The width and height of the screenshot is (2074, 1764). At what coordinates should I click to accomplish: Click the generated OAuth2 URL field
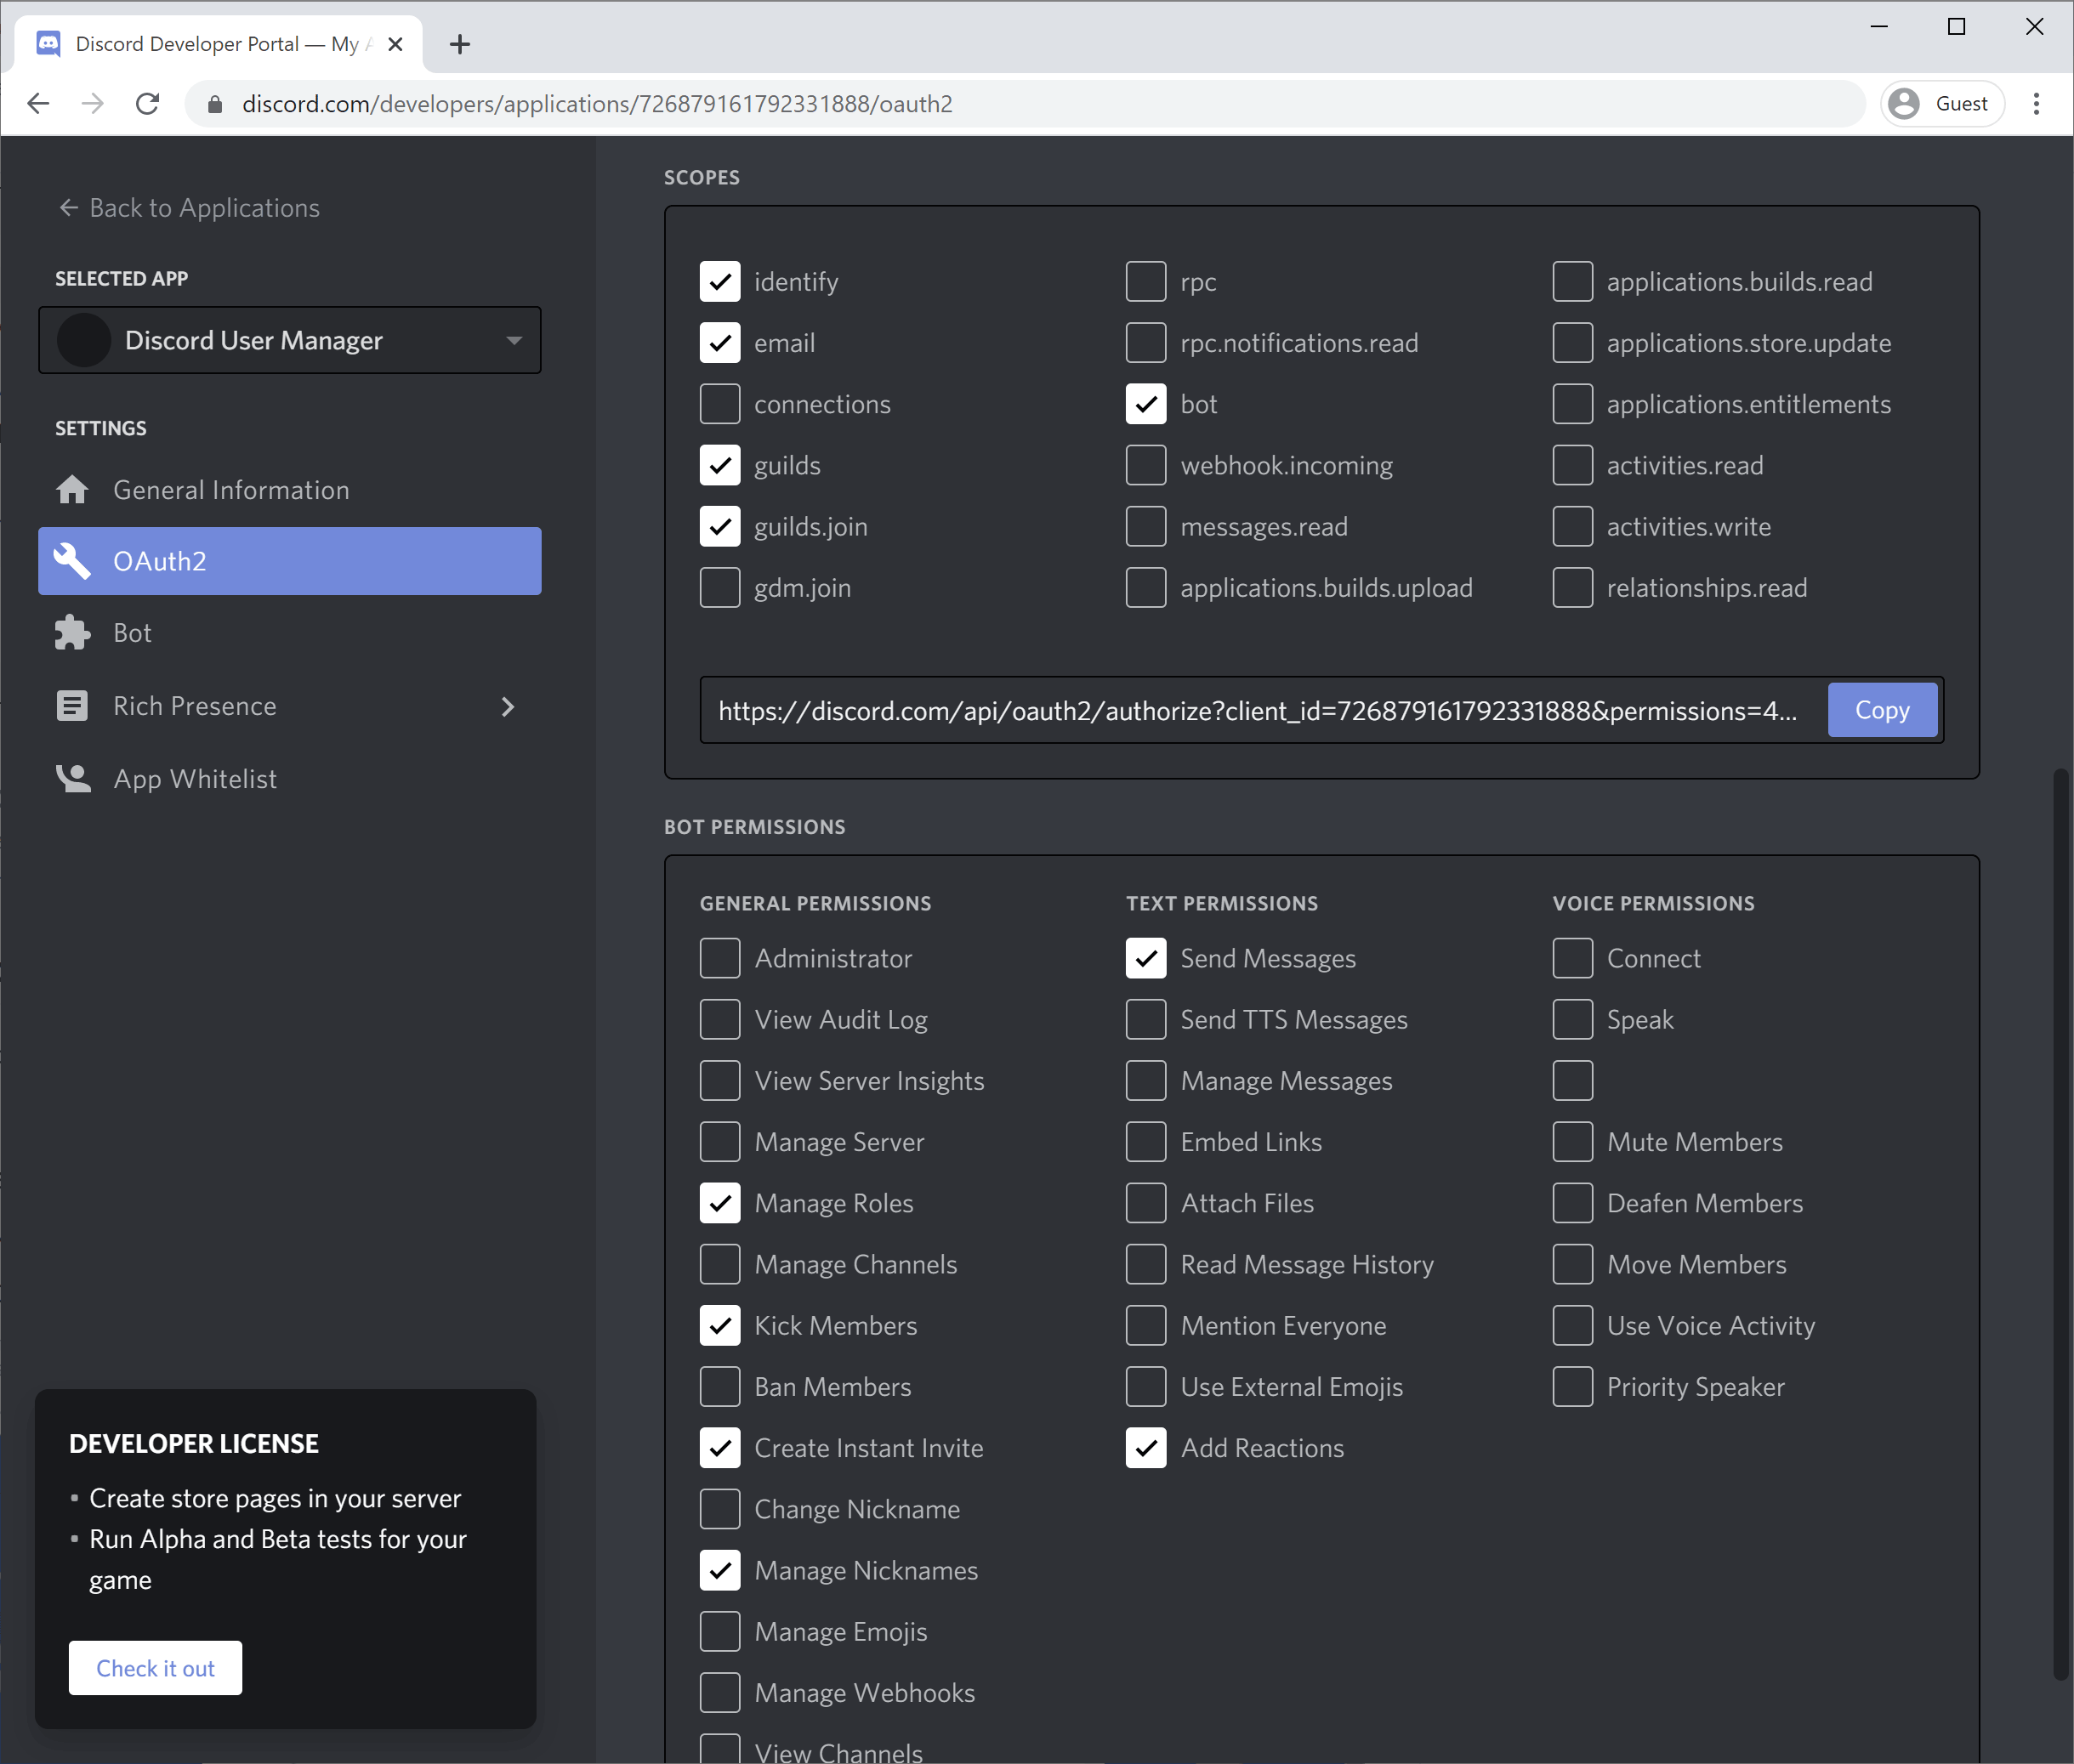coord(1258,710)
